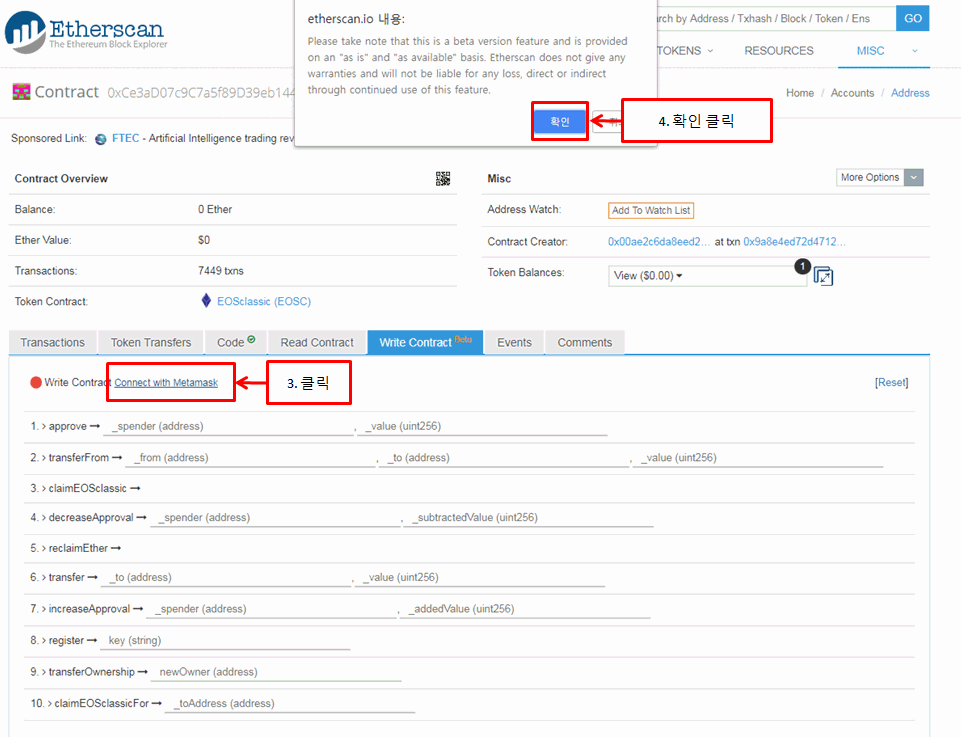The height and width of the screenshot is (737, 961).
Task: Go to Accounts breadcrumb
Action: coord(852,93)
